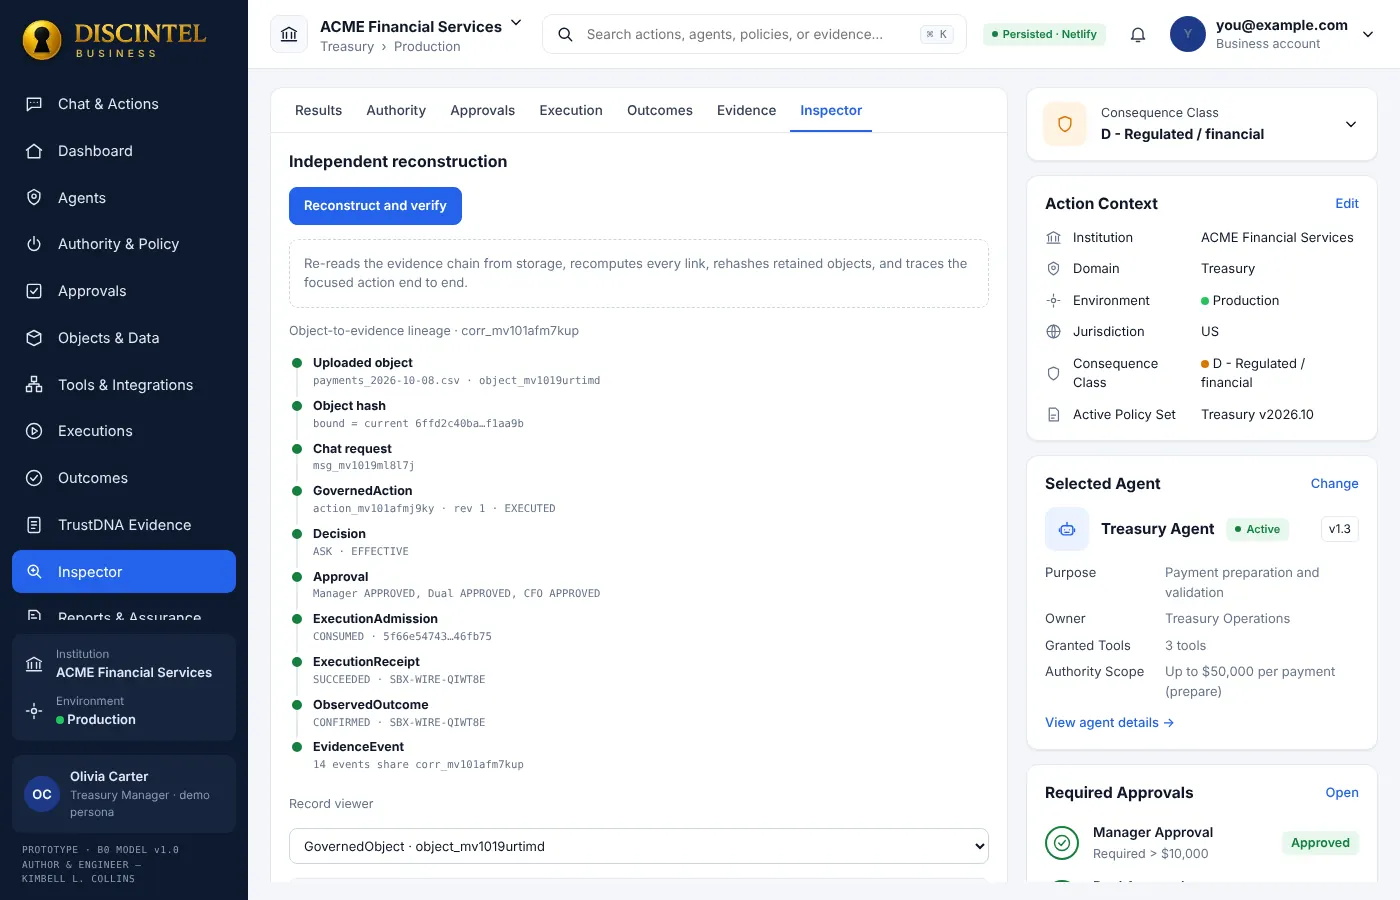
Task: Click the institution building icon in the header
Action: 289,34
